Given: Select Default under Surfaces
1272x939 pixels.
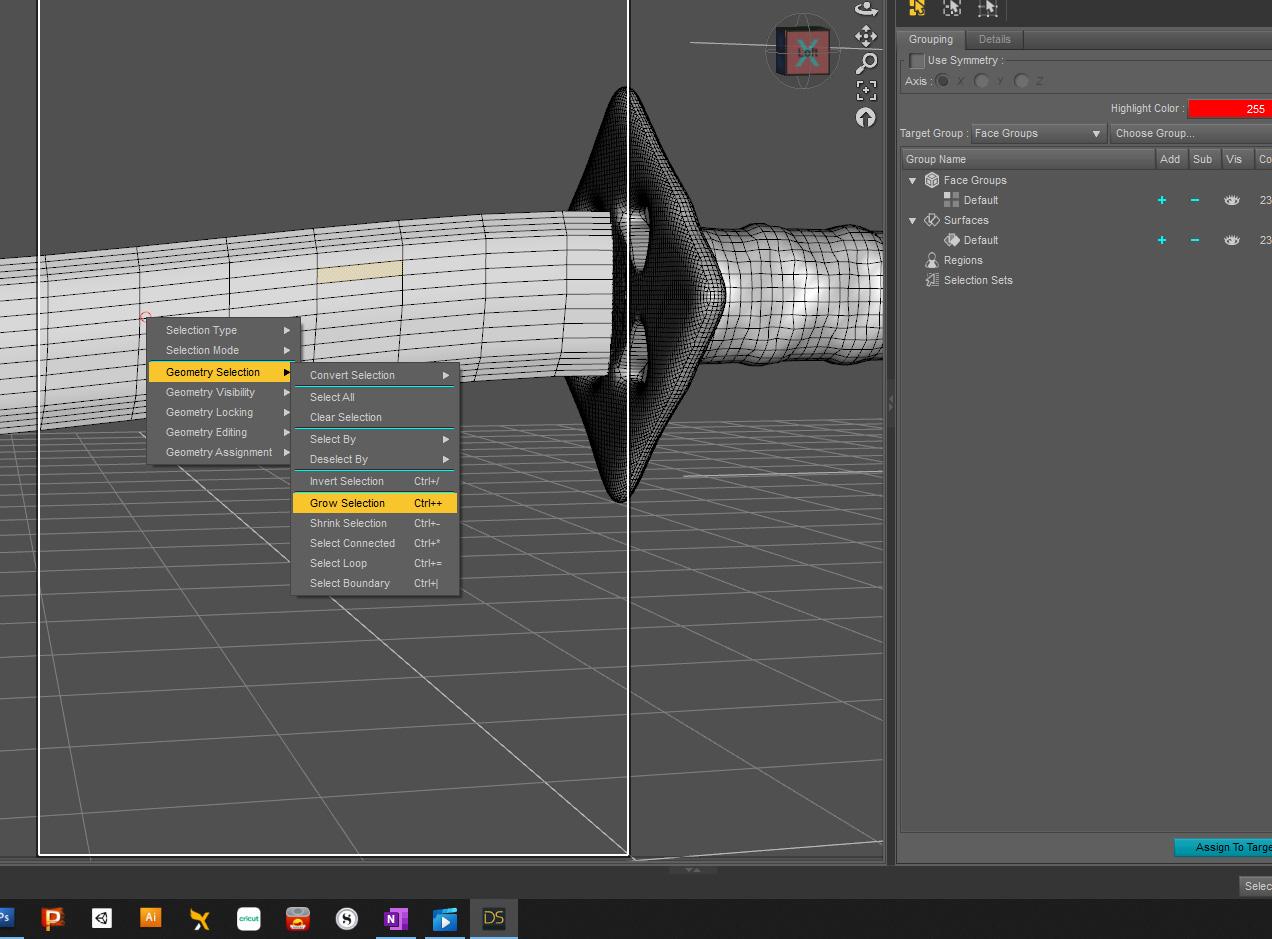Looking at the screenshot, I should pos(980,240).
